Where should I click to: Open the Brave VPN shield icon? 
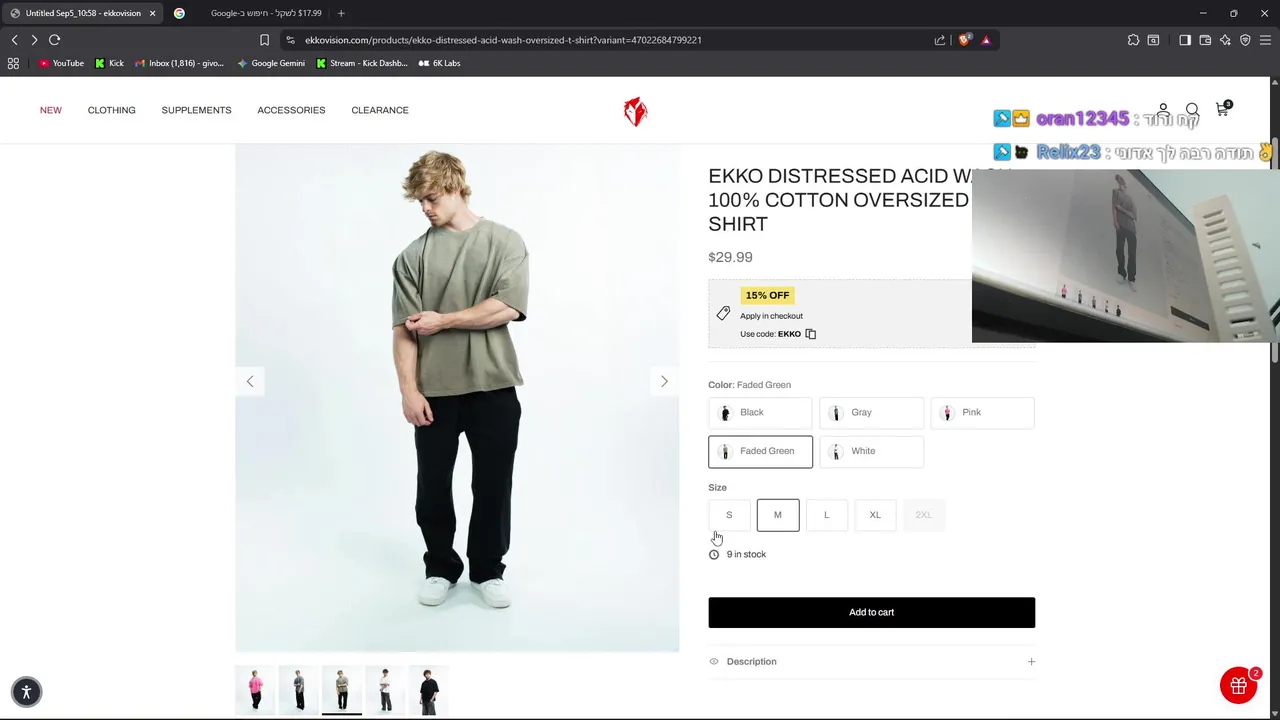tap(1245, 40)
